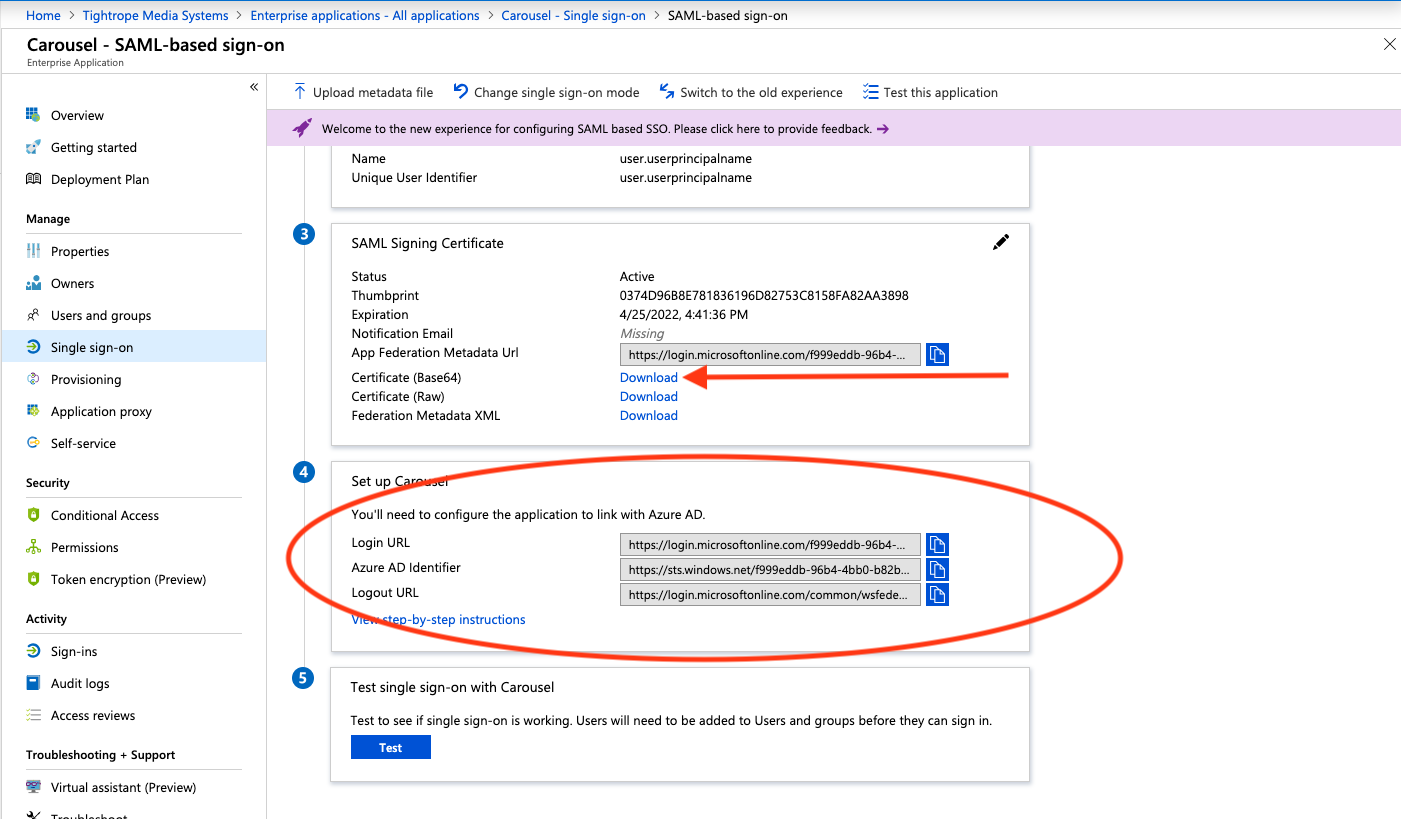The image size is (1401, 819).
Task: Click the Getting started rocket icon
Action: pyautogui.click(x=33, y=147)
